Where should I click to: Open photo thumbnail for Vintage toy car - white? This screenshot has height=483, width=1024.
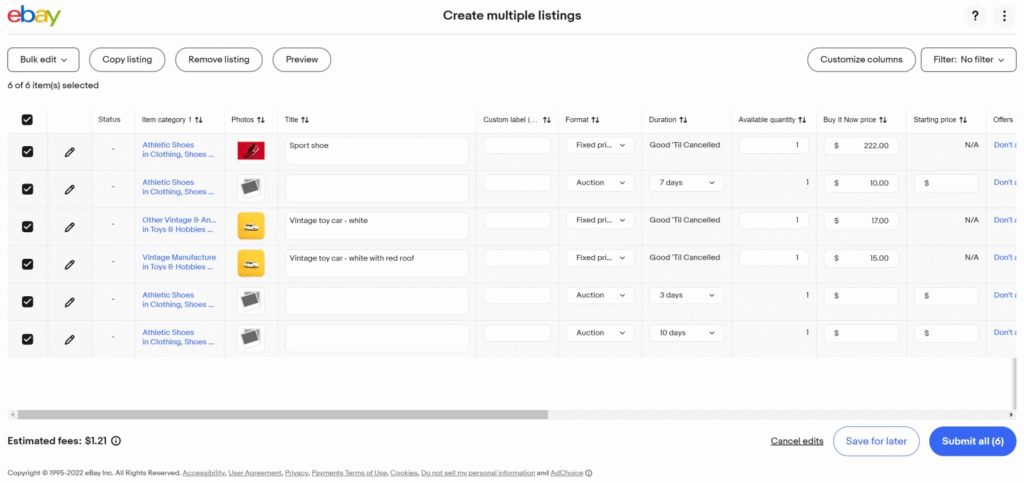pyautogui.click(x=251, y=226)
